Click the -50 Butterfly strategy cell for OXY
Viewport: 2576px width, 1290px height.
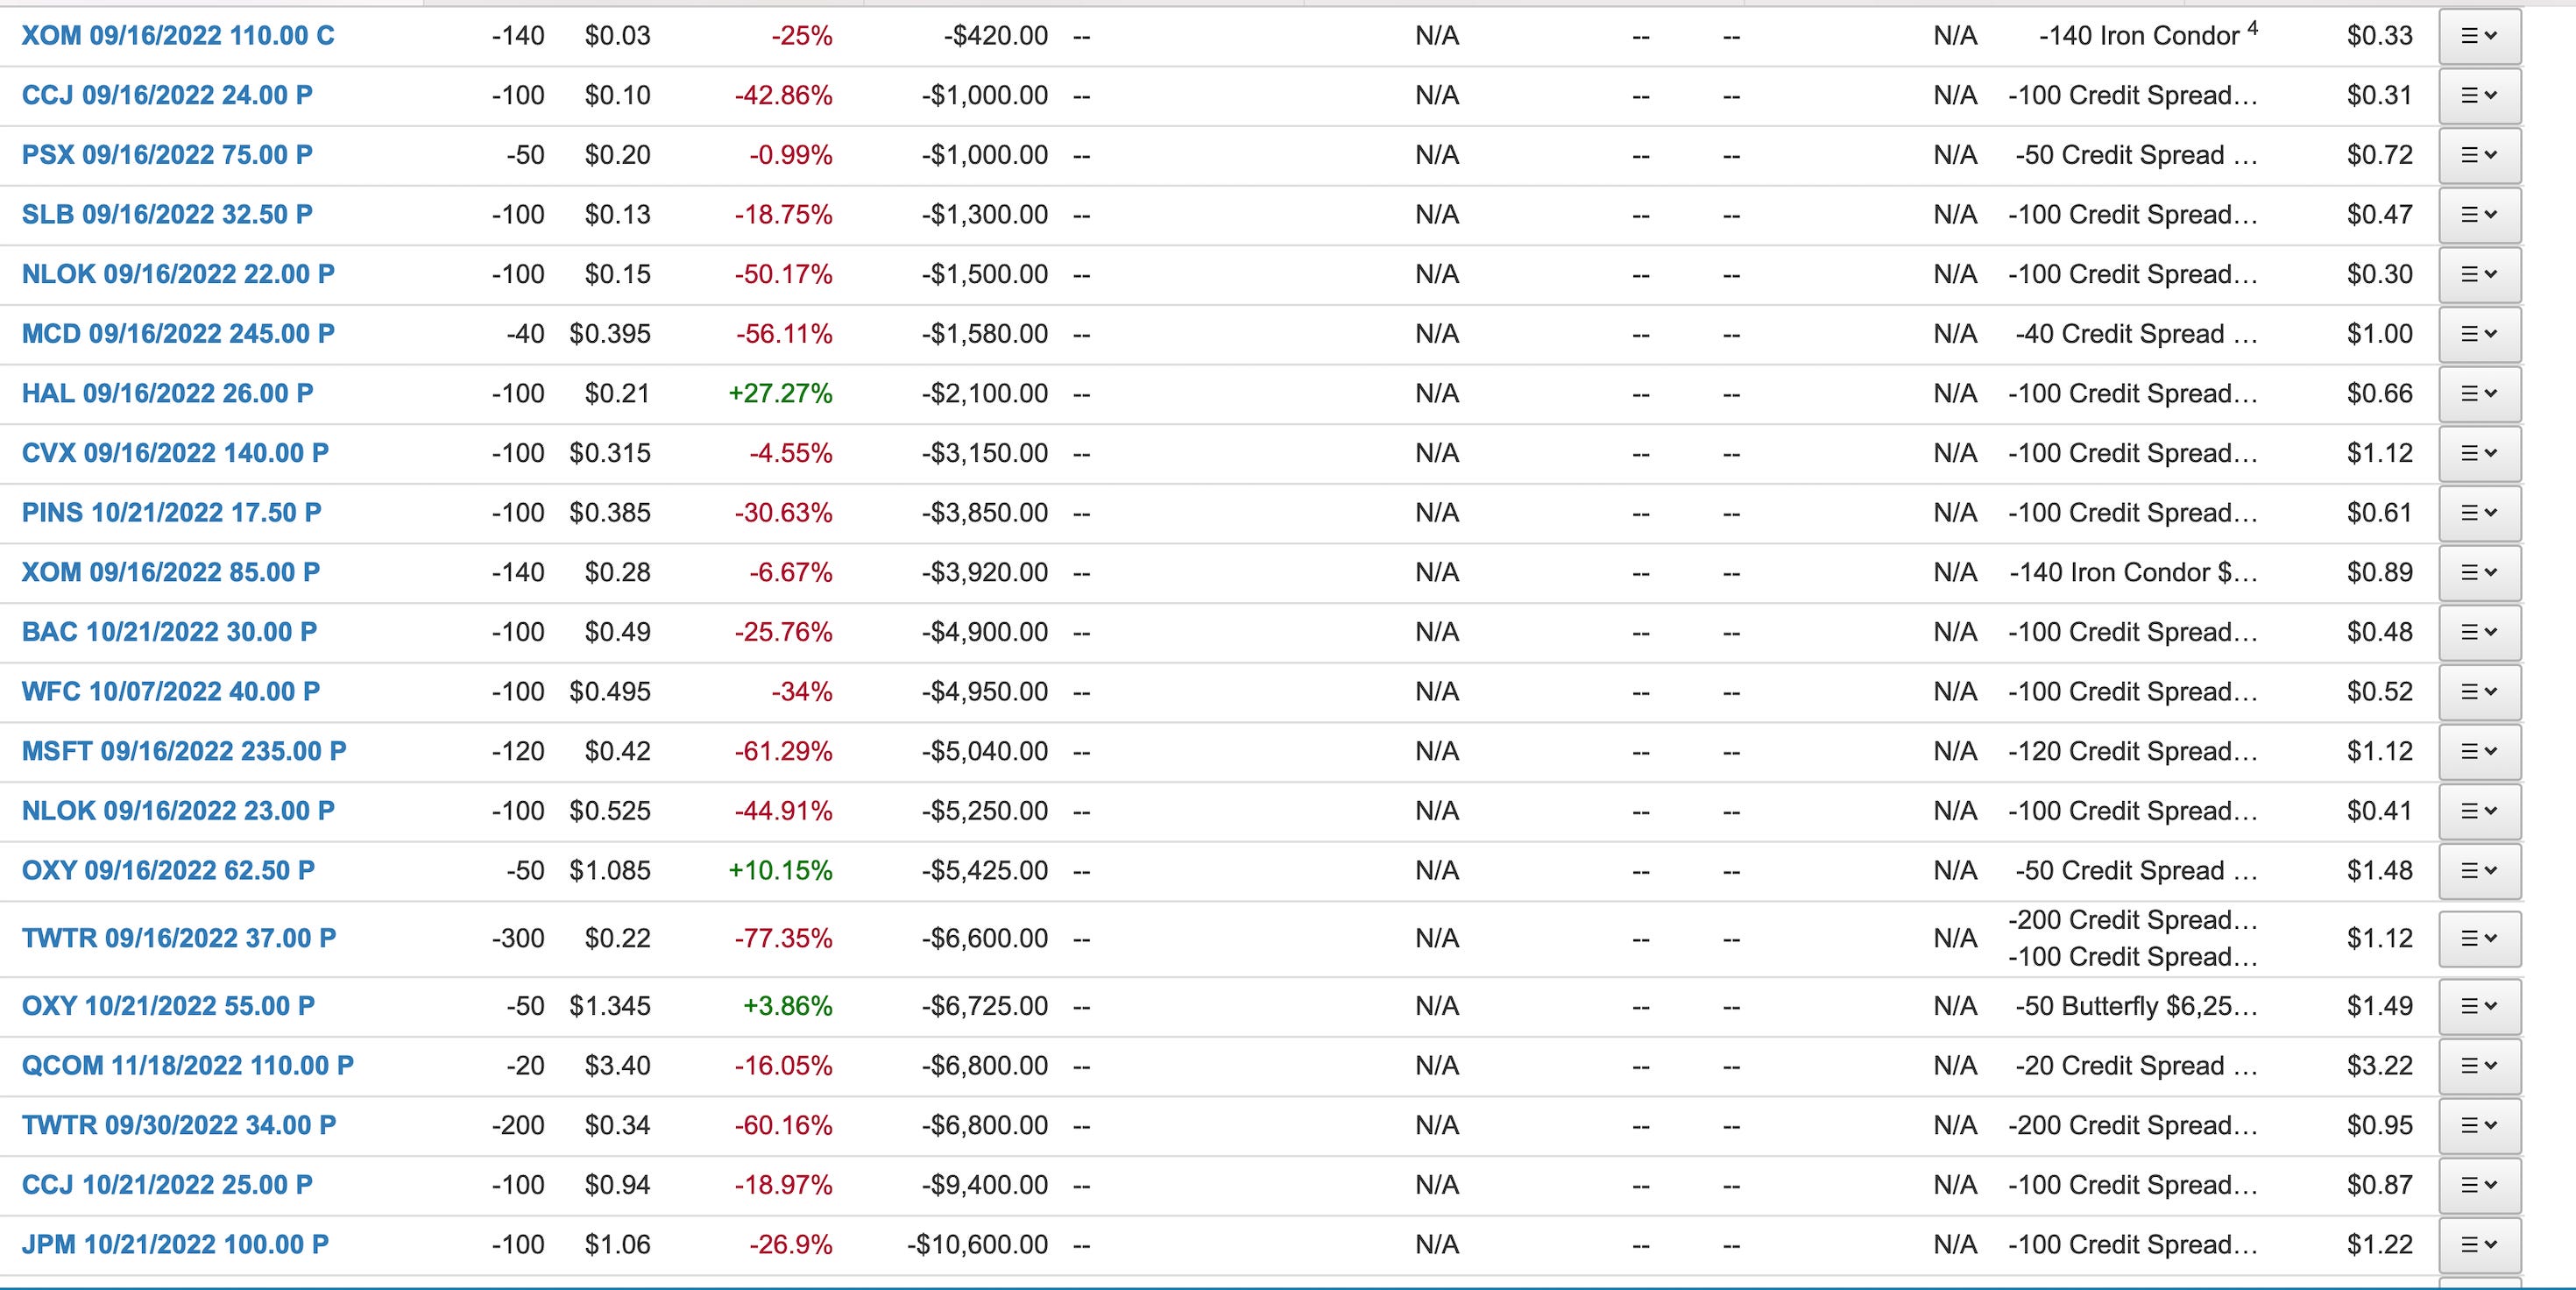(x=2135, y=1006)
